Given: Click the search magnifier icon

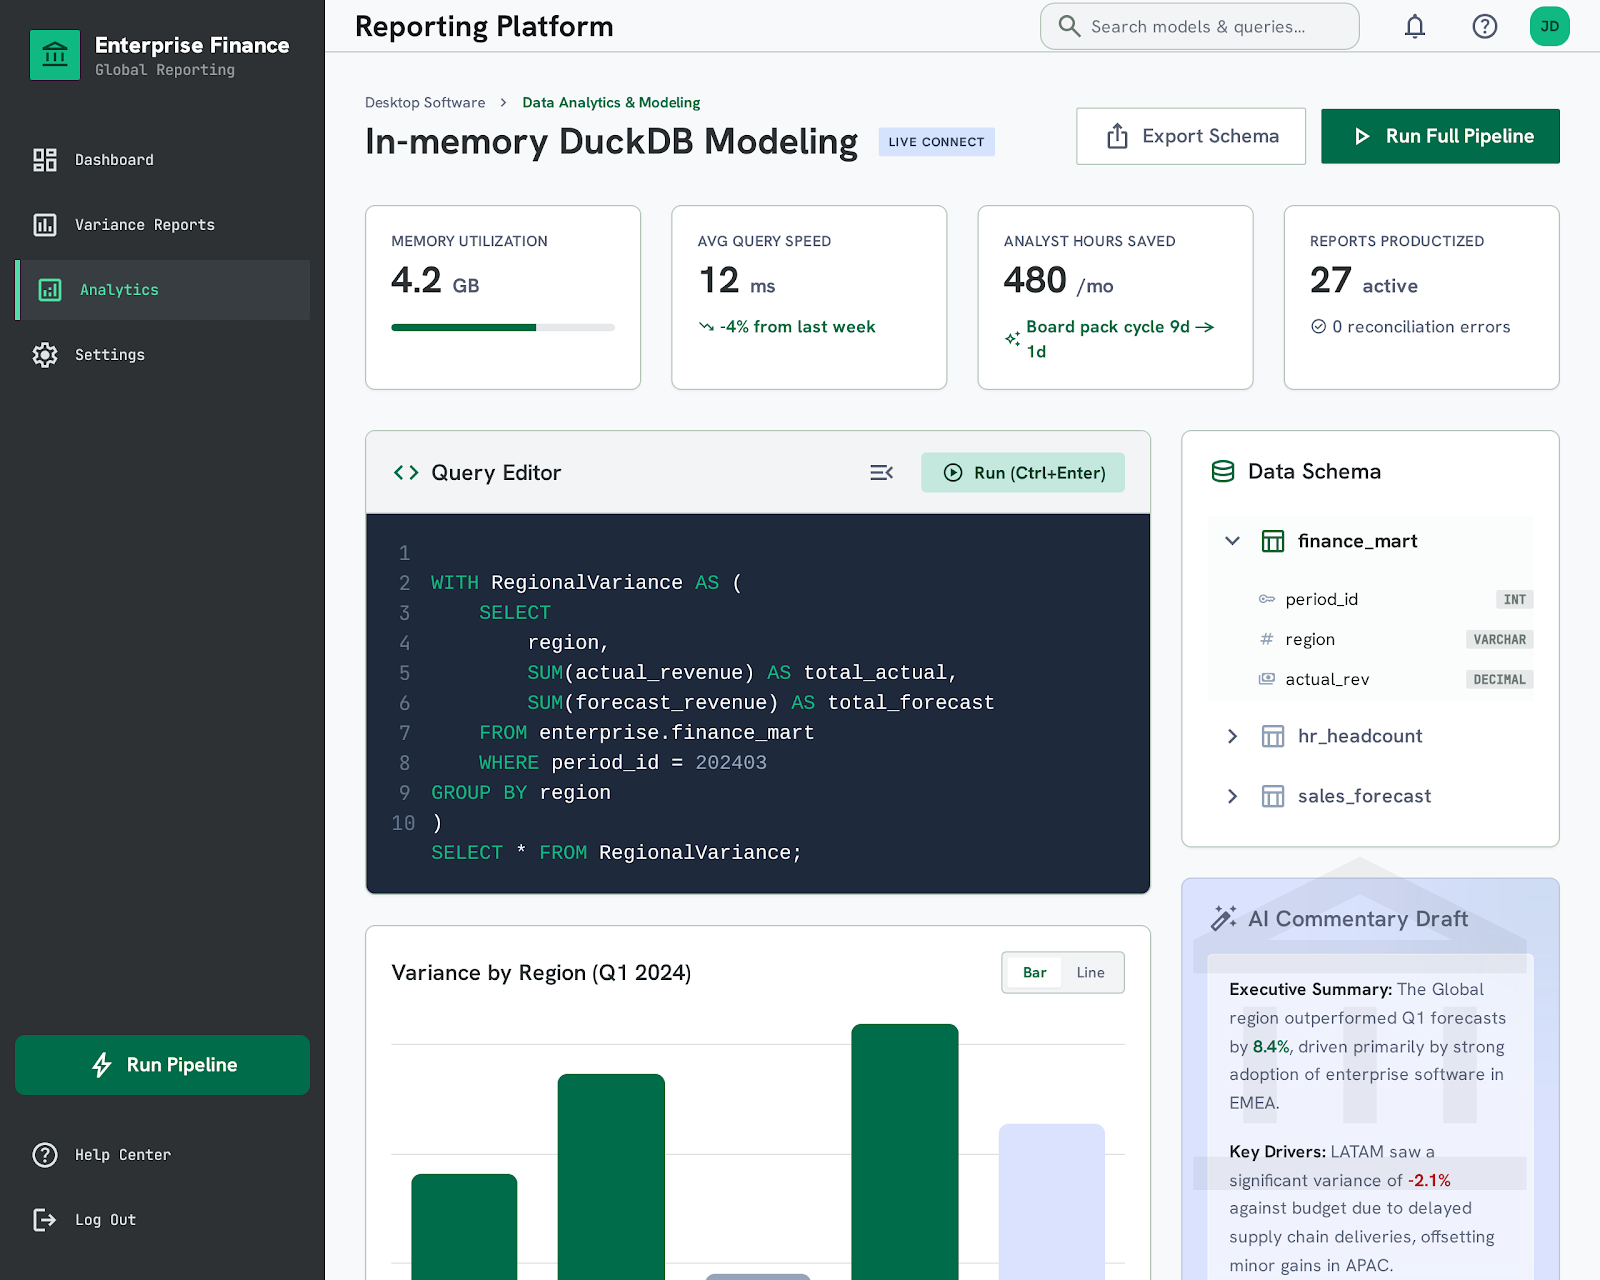Looking at the screenshot, I should (1069, 26).
